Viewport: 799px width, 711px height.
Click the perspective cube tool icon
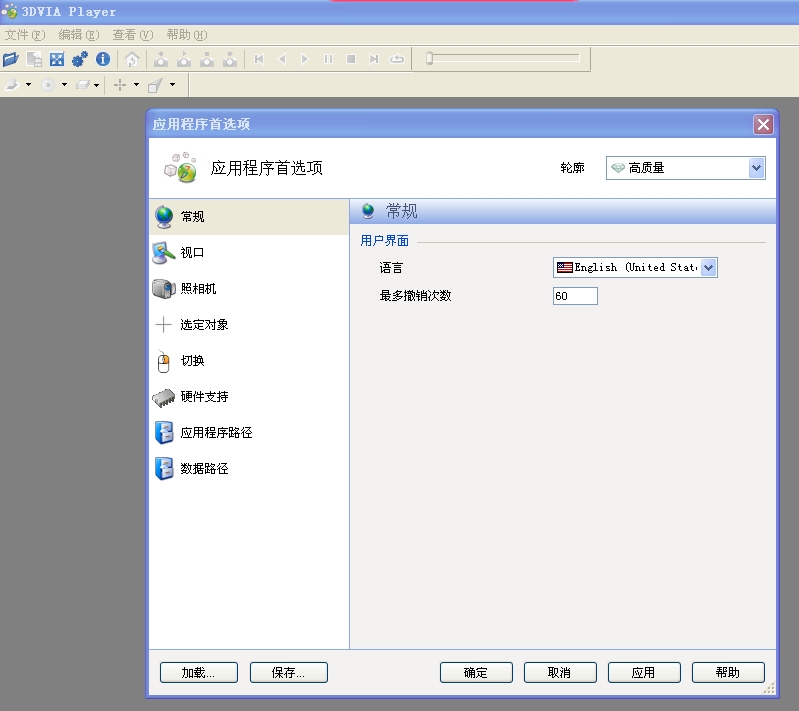coord(155,85)
